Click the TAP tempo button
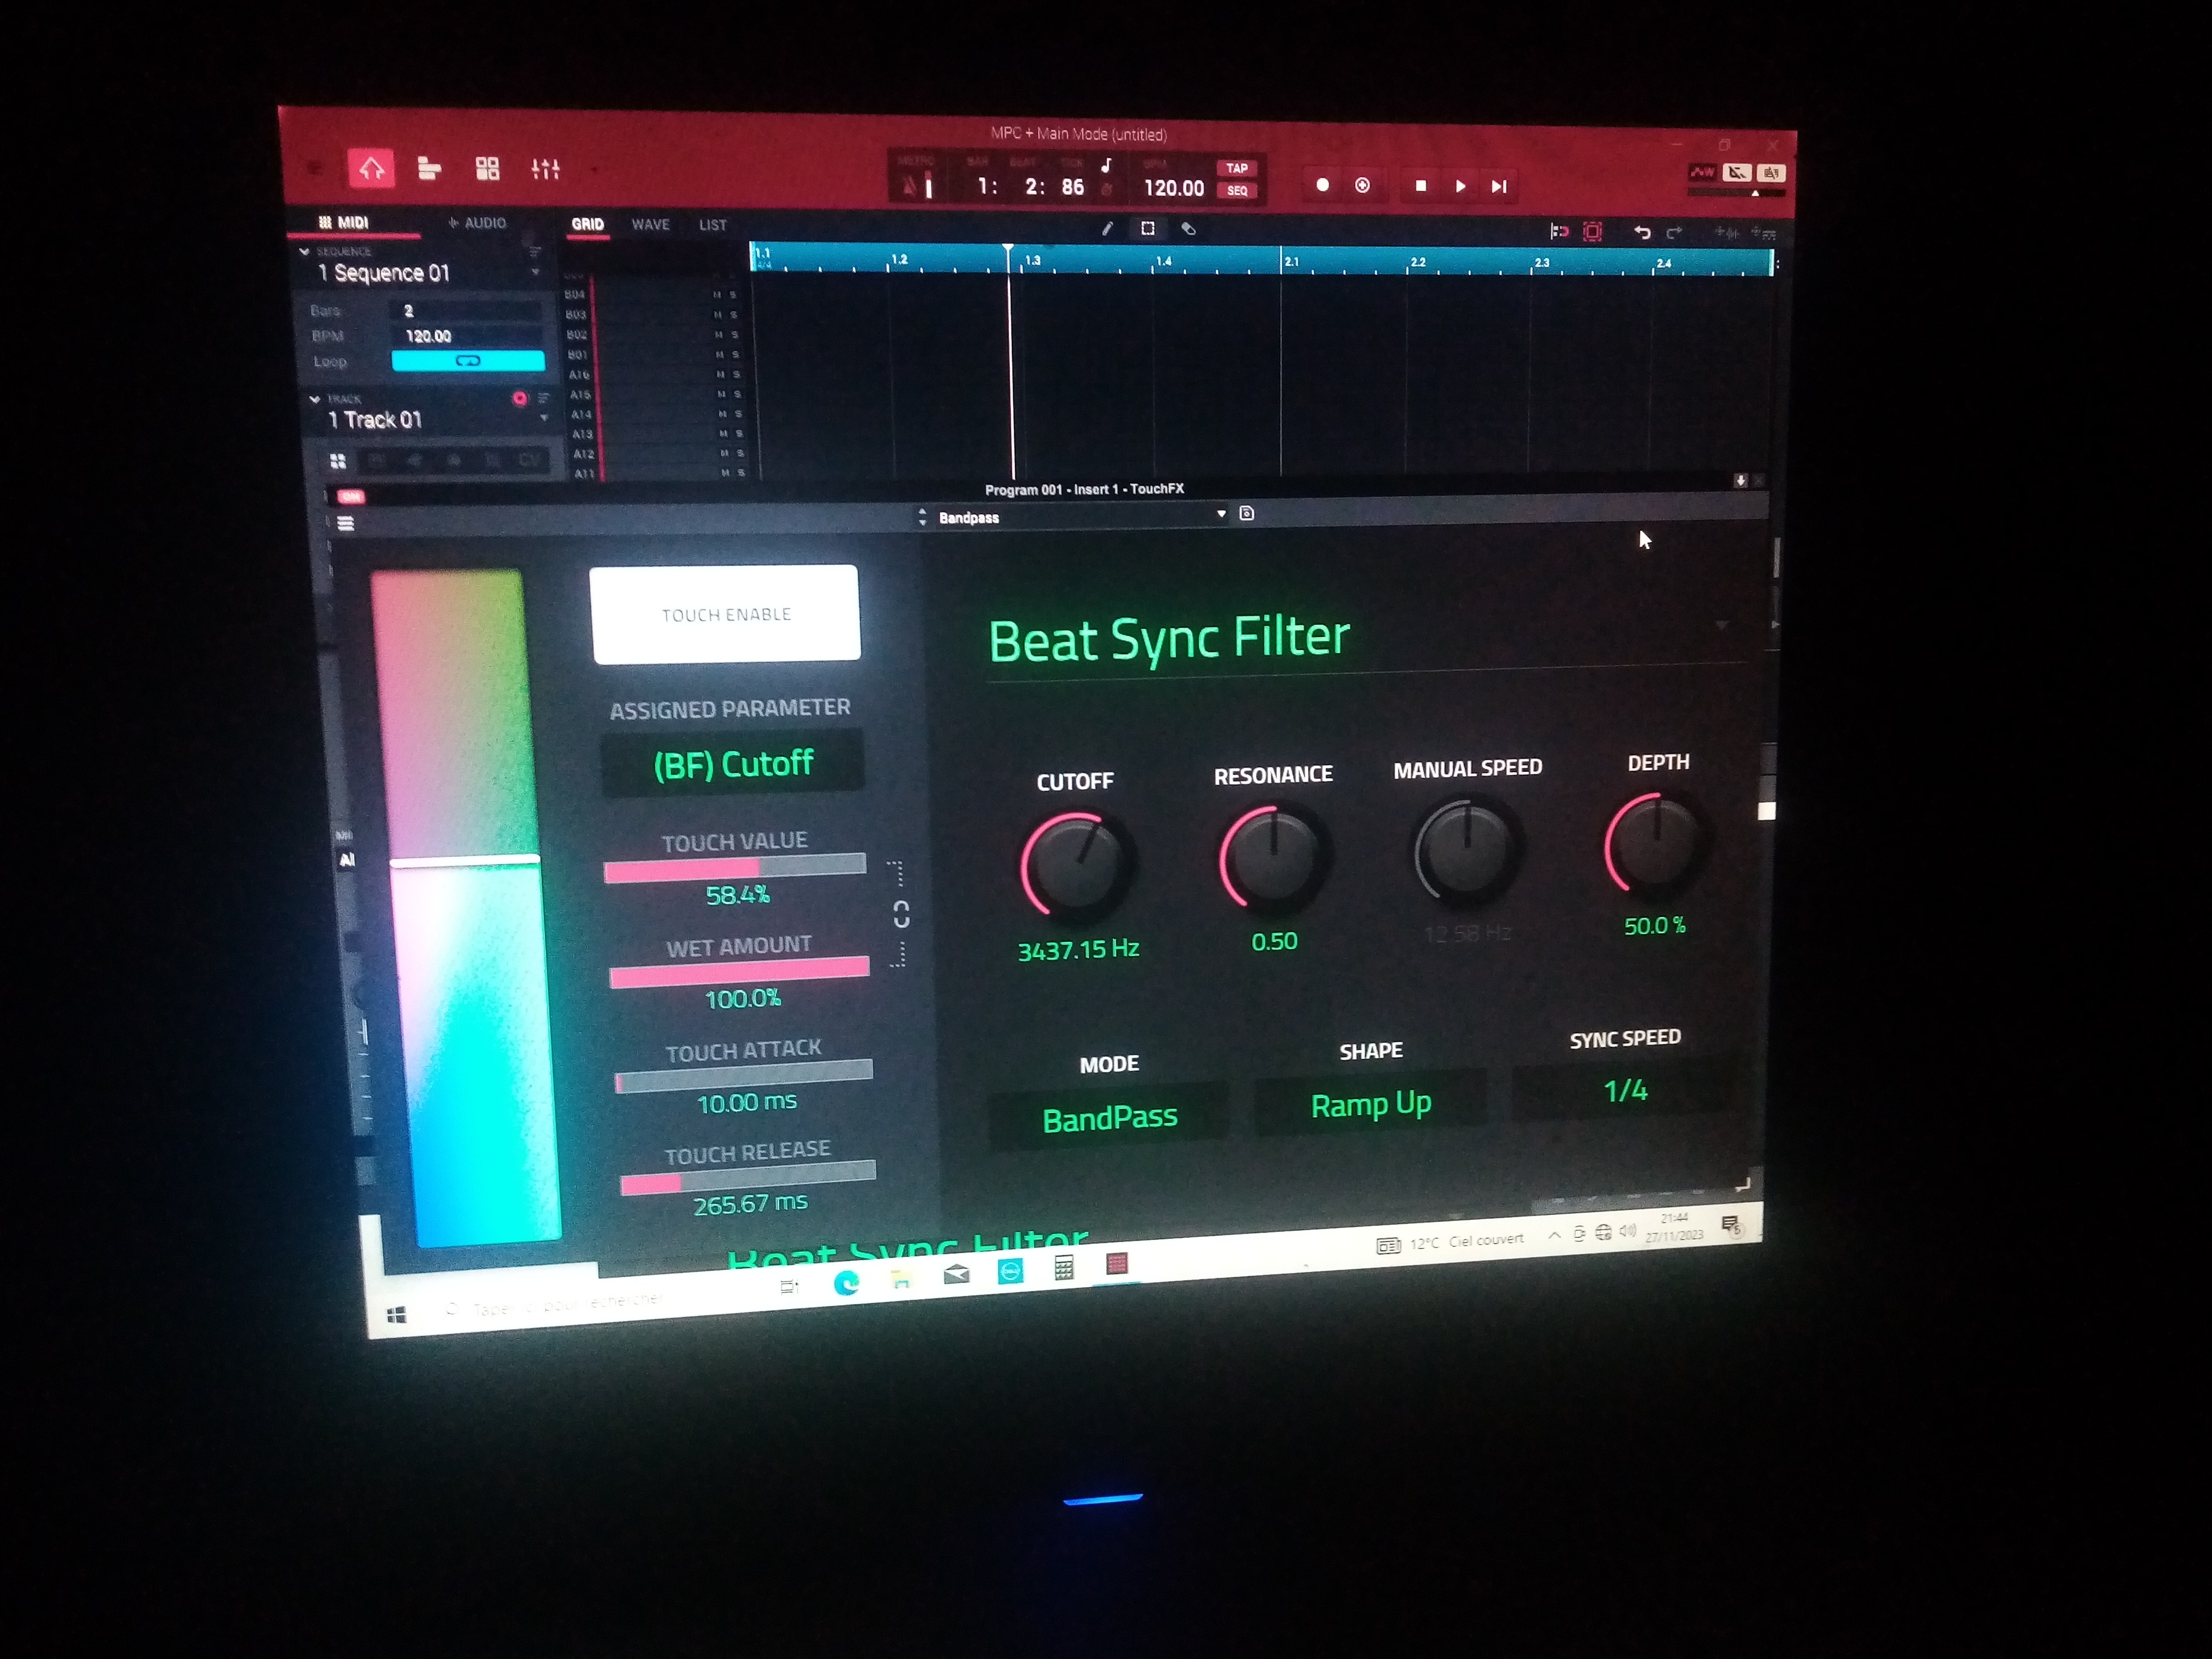The image size is (2212, 1659). click(x=1237, y=168)
